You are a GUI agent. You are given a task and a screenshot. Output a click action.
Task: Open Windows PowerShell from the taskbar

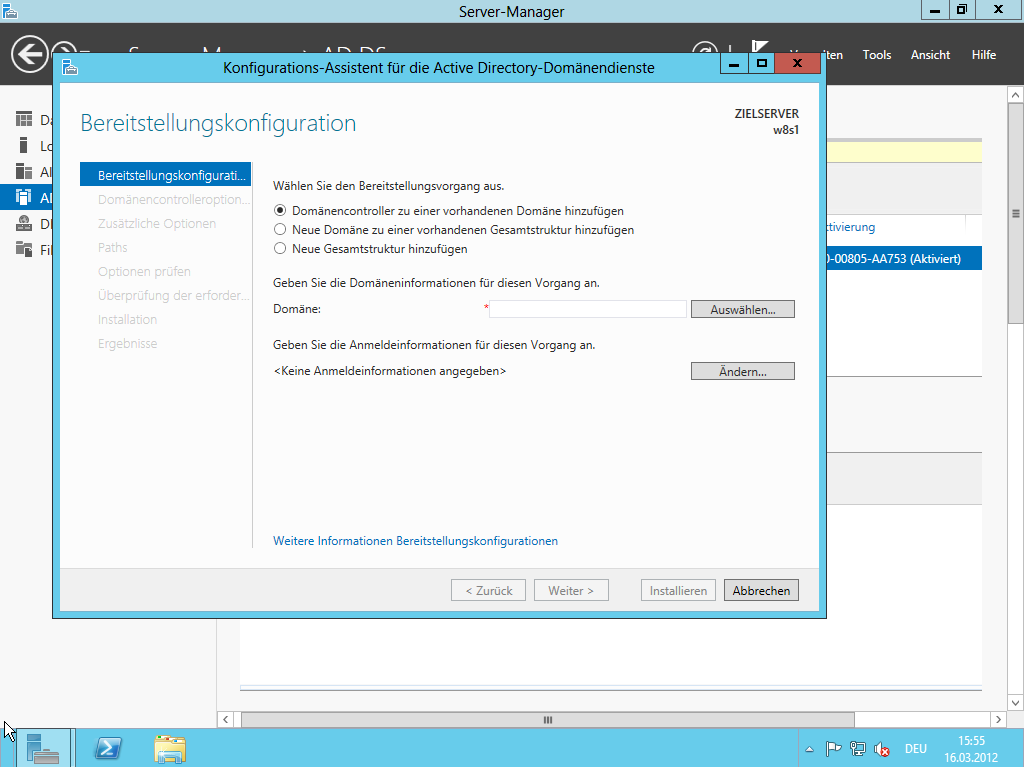[108, 748]
